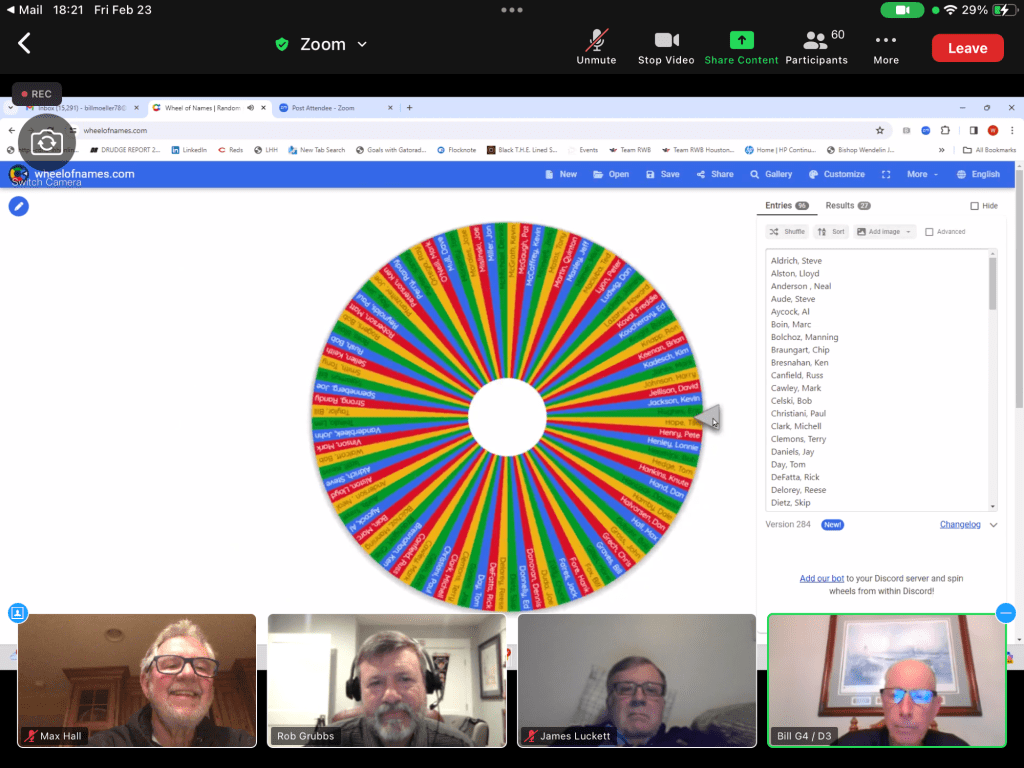Image resolution: width=1024 pixels, height=768 pixels.
Task: Open the Changelog link
Action: pos(960,525)
